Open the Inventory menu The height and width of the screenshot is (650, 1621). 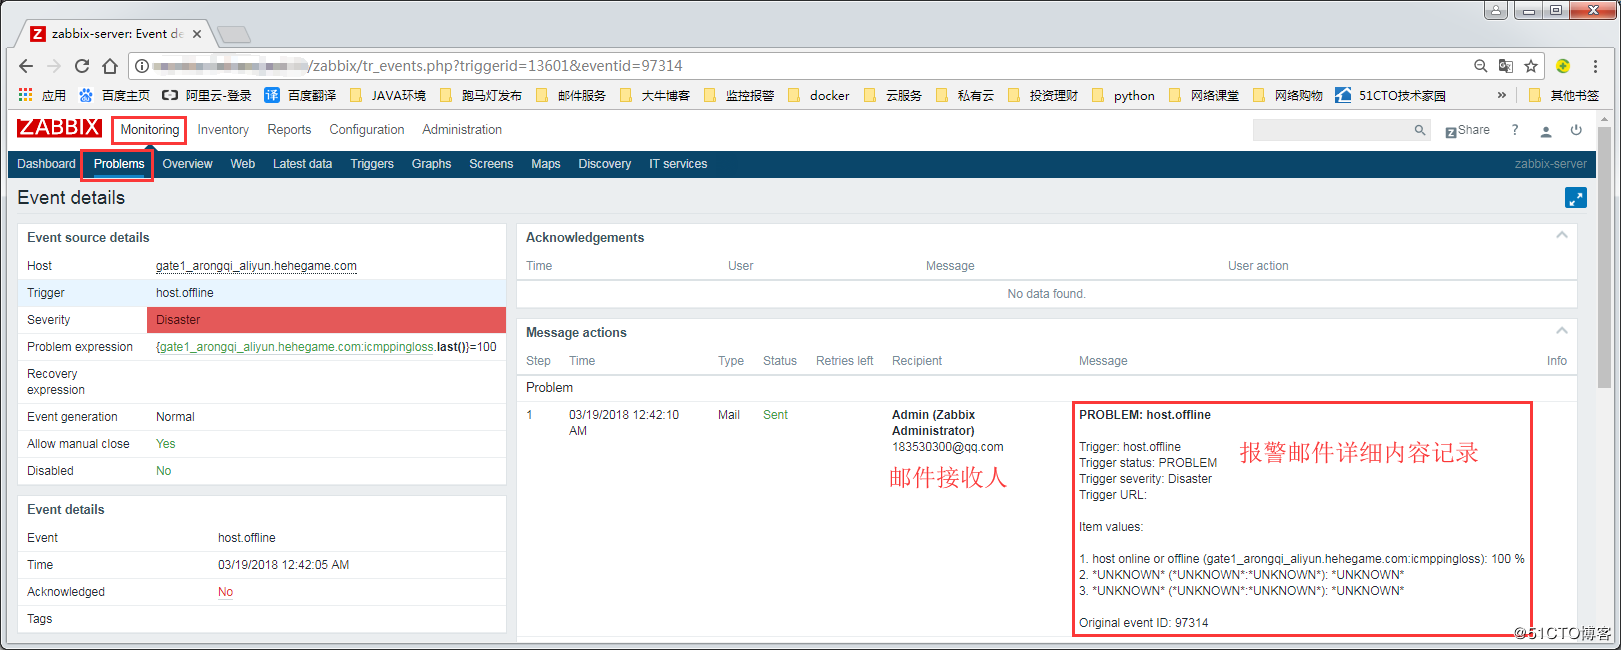coord(223,130)
